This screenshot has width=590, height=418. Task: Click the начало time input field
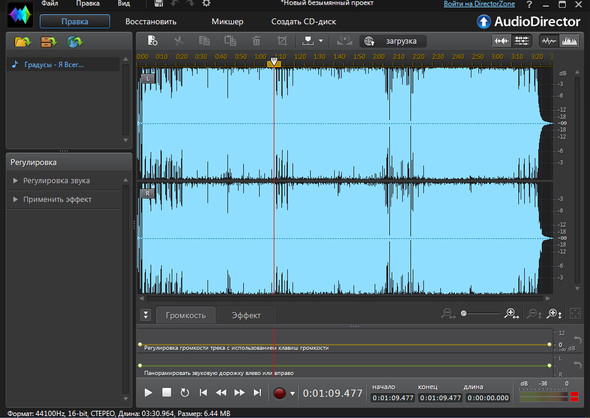[x=393, y=398]
